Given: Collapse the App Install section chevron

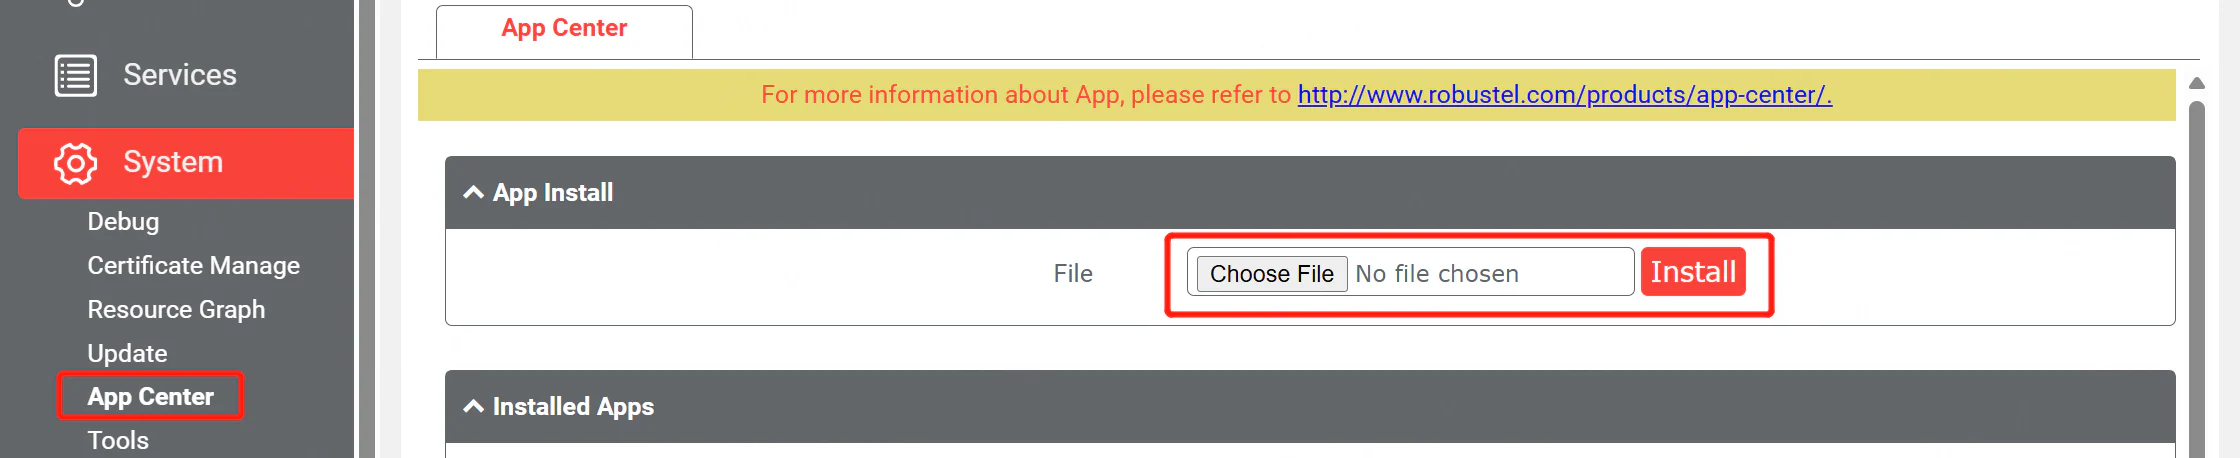Looking at the screenshot, I should tap(474, 193).
